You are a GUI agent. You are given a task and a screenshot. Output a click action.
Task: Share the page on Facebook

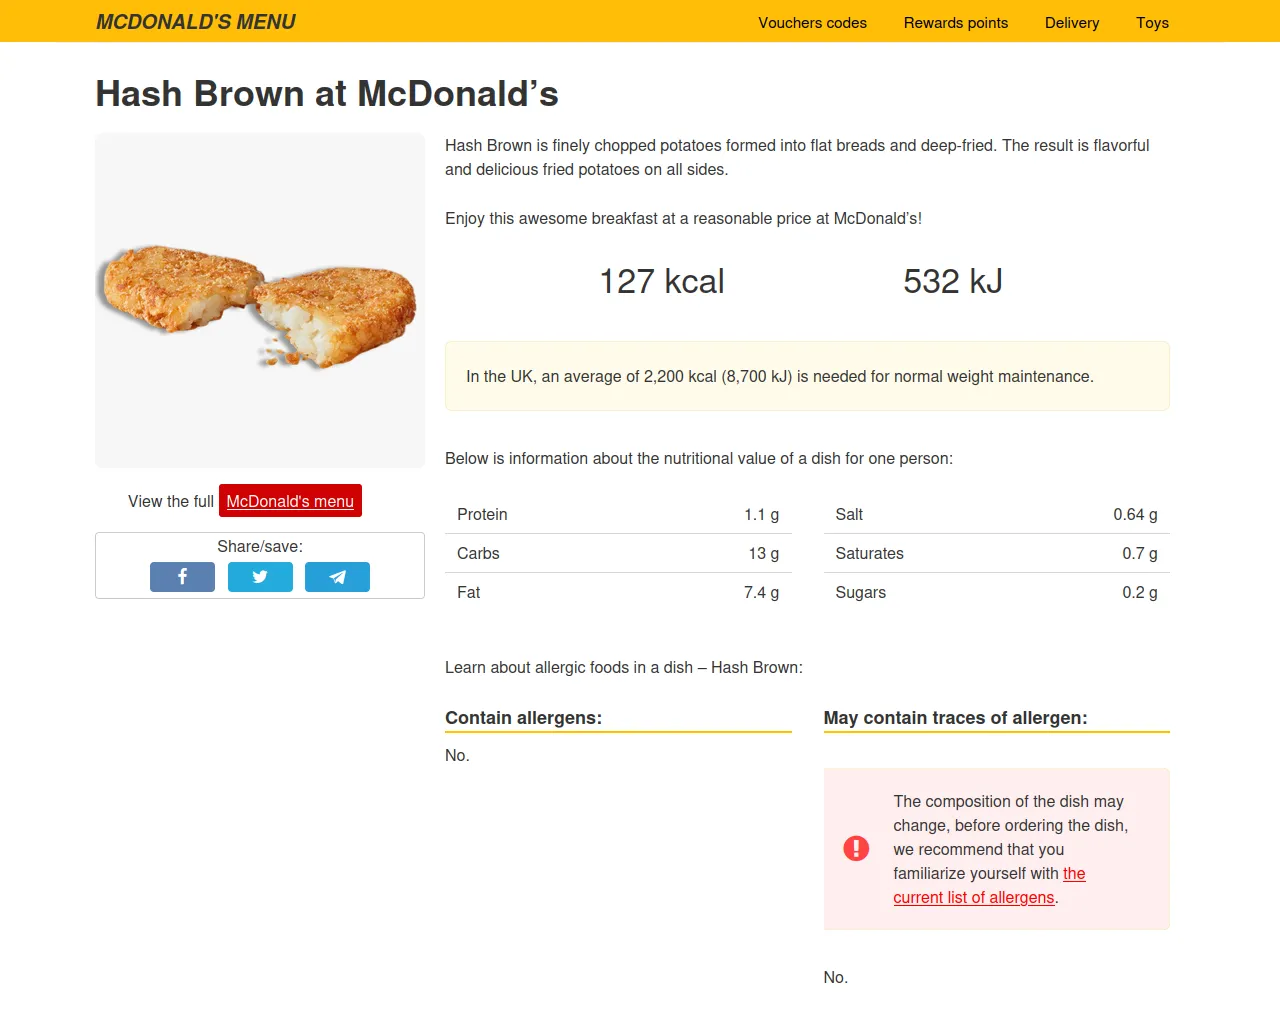pyautogui.click(x=182, y=577)
